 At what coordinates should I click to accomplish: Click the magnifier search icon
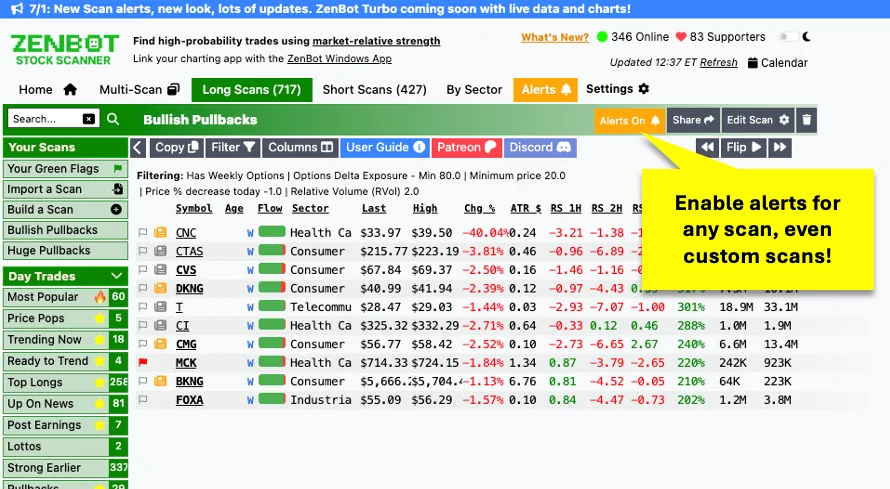[x=113, y=119]
